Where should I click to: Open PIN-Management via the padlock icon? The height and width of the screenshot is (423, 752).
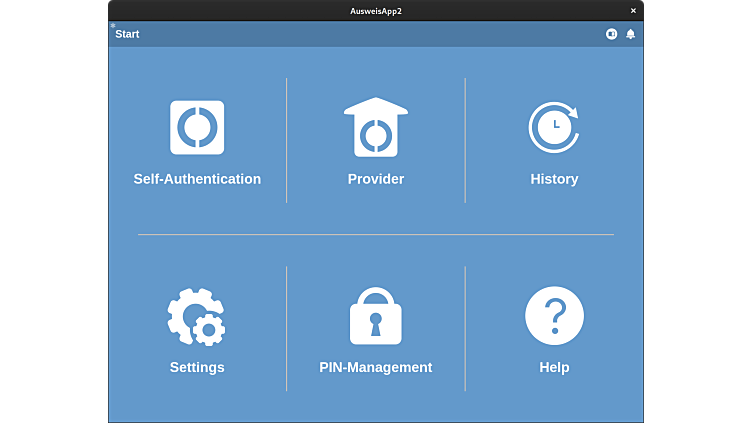376,316
